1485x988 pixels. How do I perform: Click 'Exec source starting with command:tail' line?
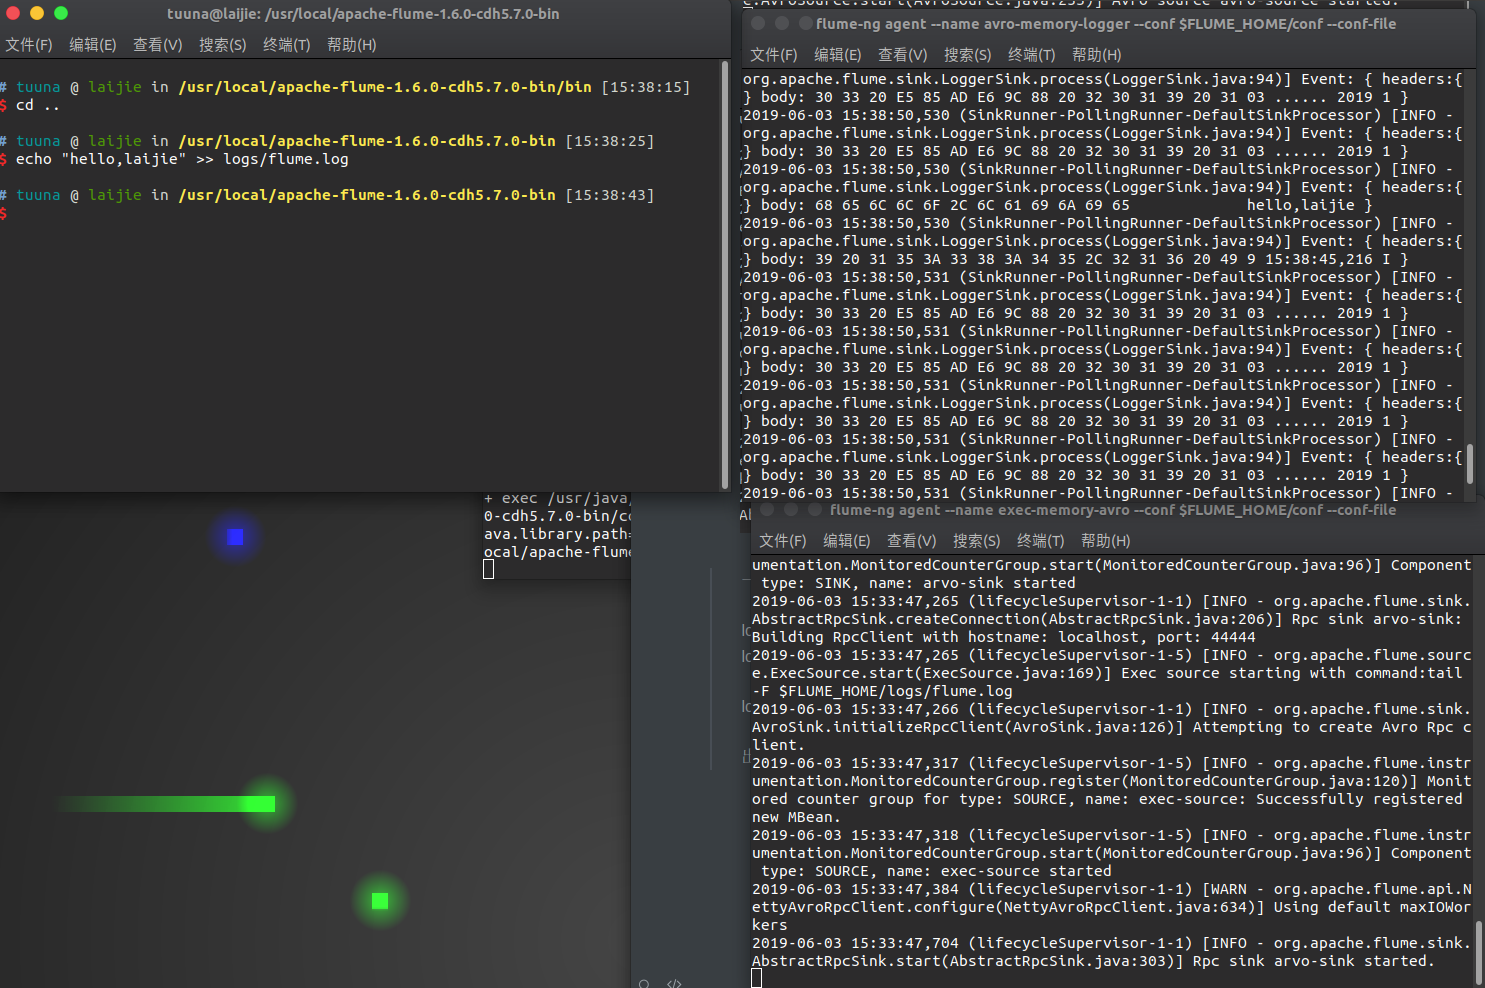1291,673
